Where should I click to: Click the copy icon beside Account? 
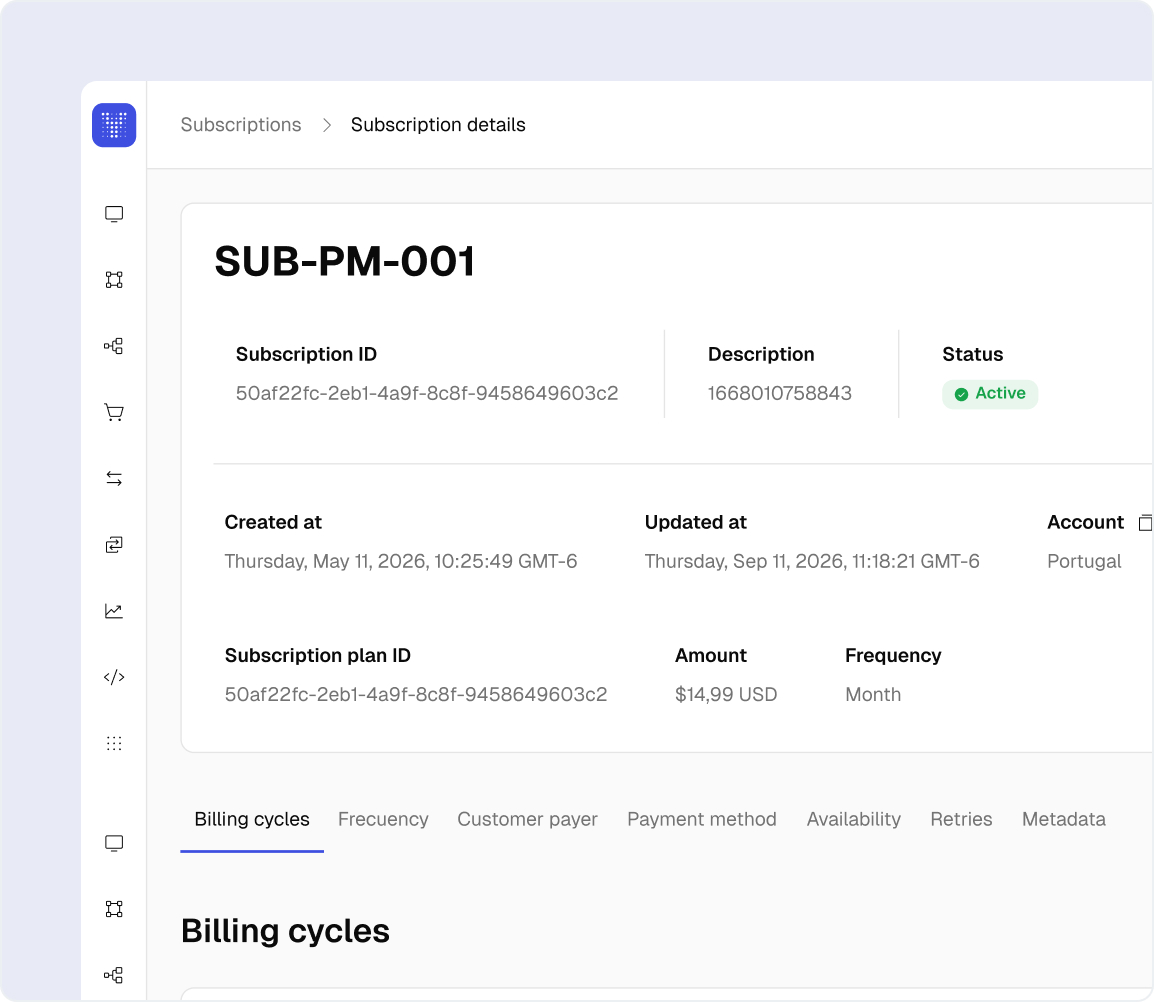(x=1146, y=522)
